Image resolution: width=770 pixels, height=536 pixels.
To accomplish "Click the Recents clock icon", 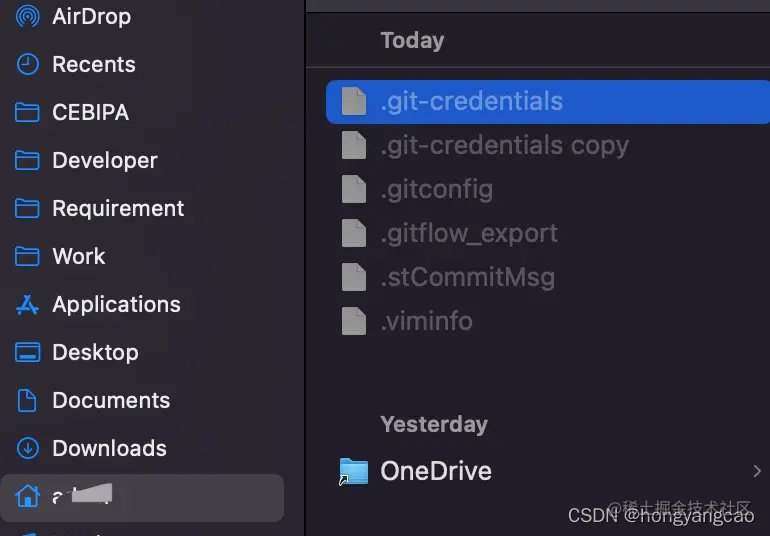I will tap(28, 64).
